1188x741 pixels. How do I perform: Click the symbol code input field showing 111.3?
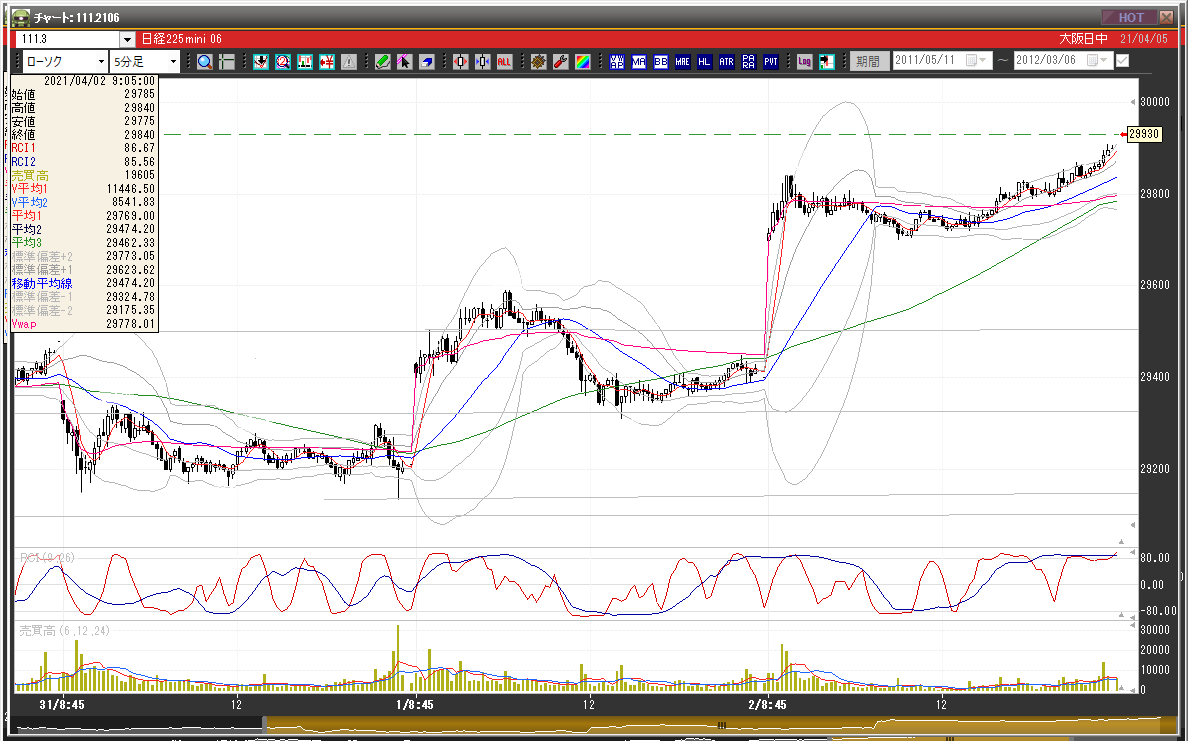pyautogui.click(x=68, y=39)
